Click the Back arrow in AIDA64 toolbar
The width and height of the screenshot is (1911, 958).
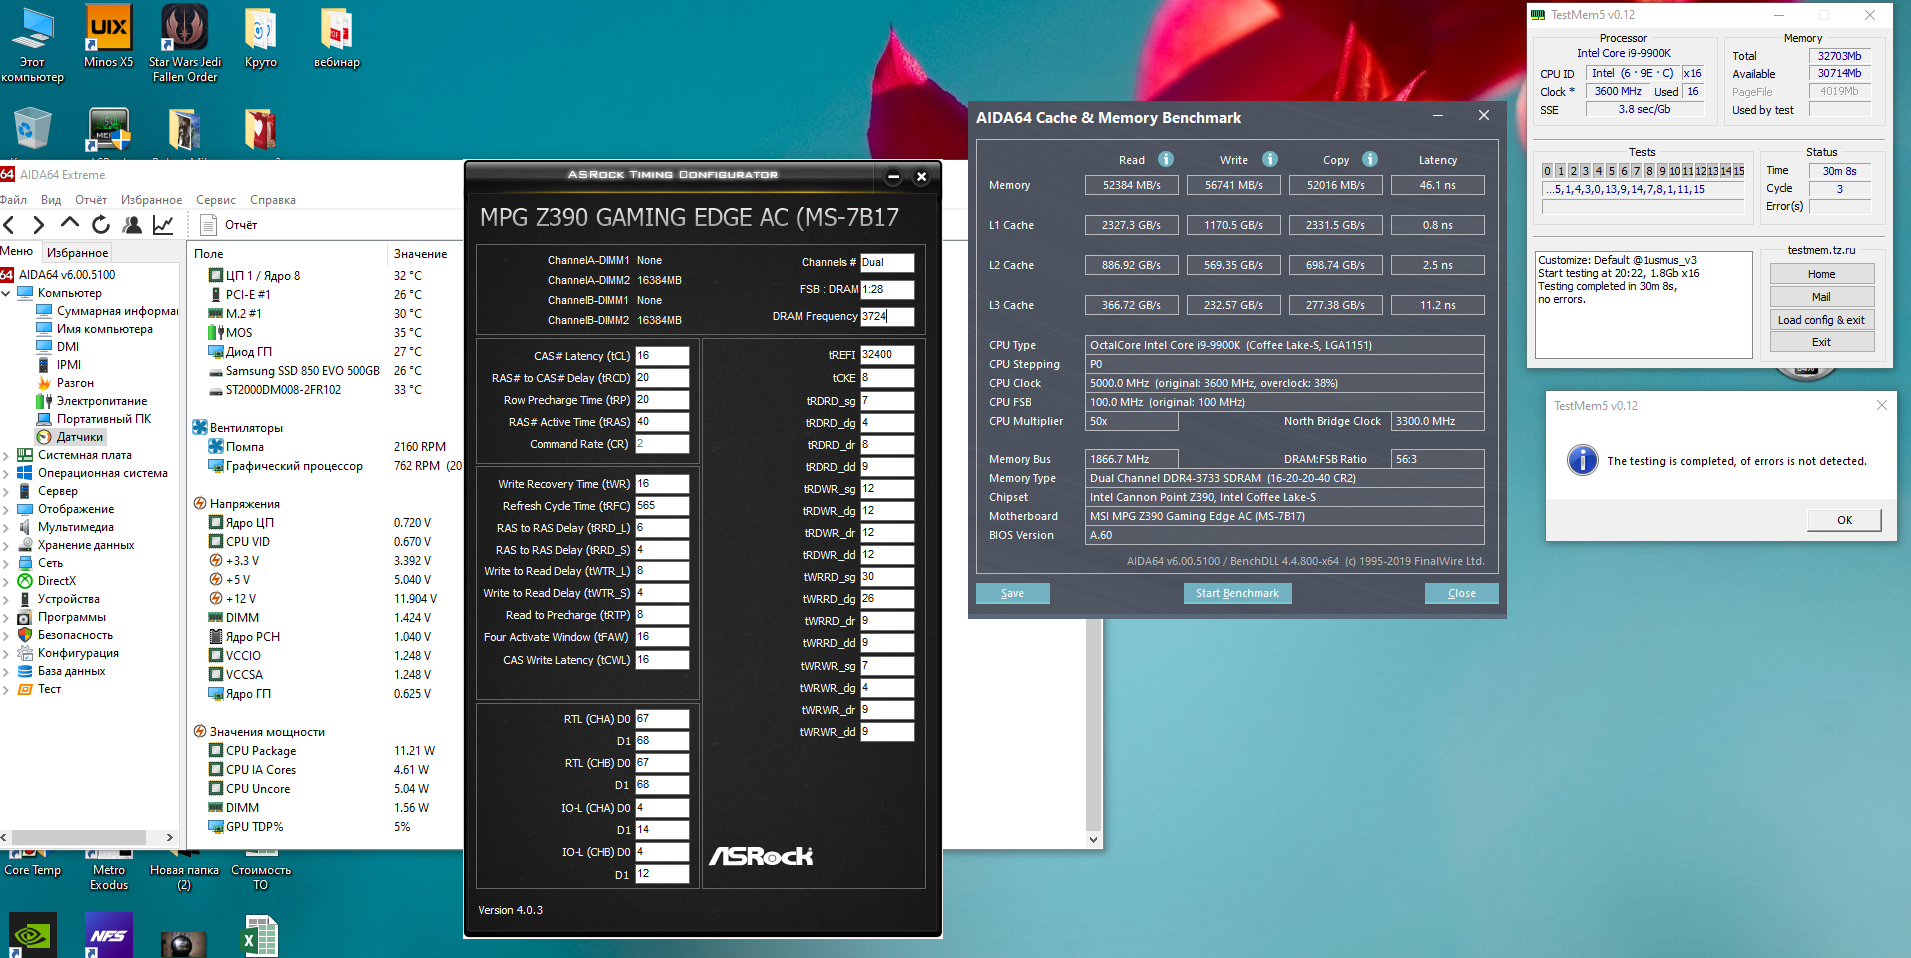[x=10, y=225]
